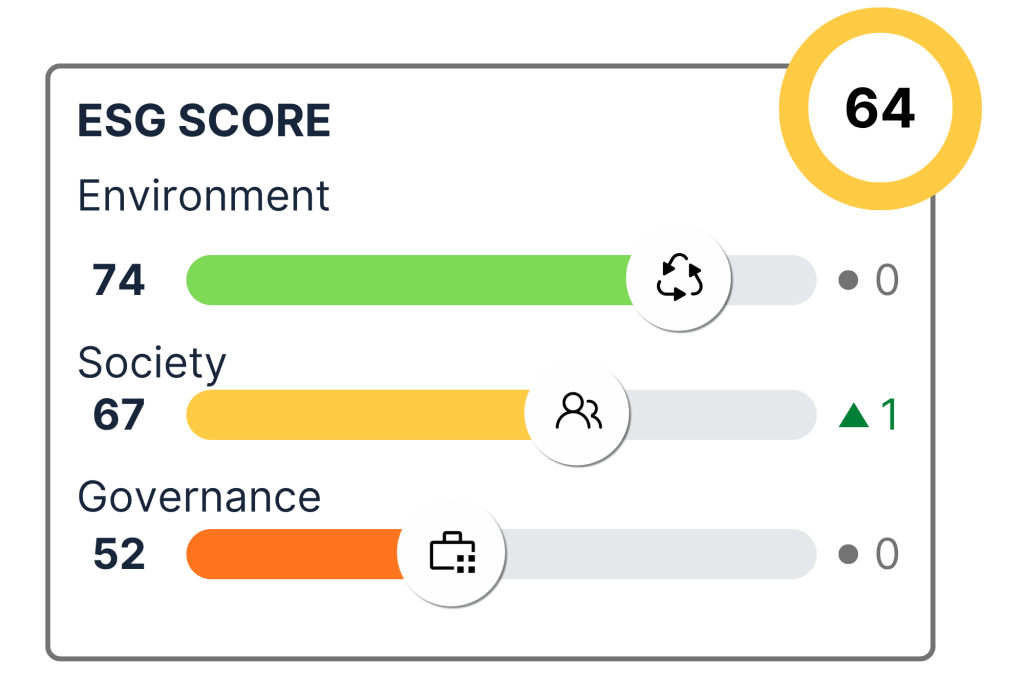Click the gray dot in Governance row

tap(849, 554)
